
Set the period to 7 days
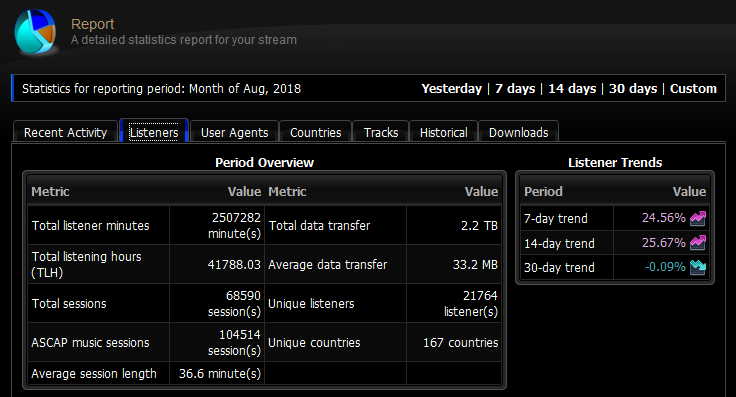coord(515,89)
